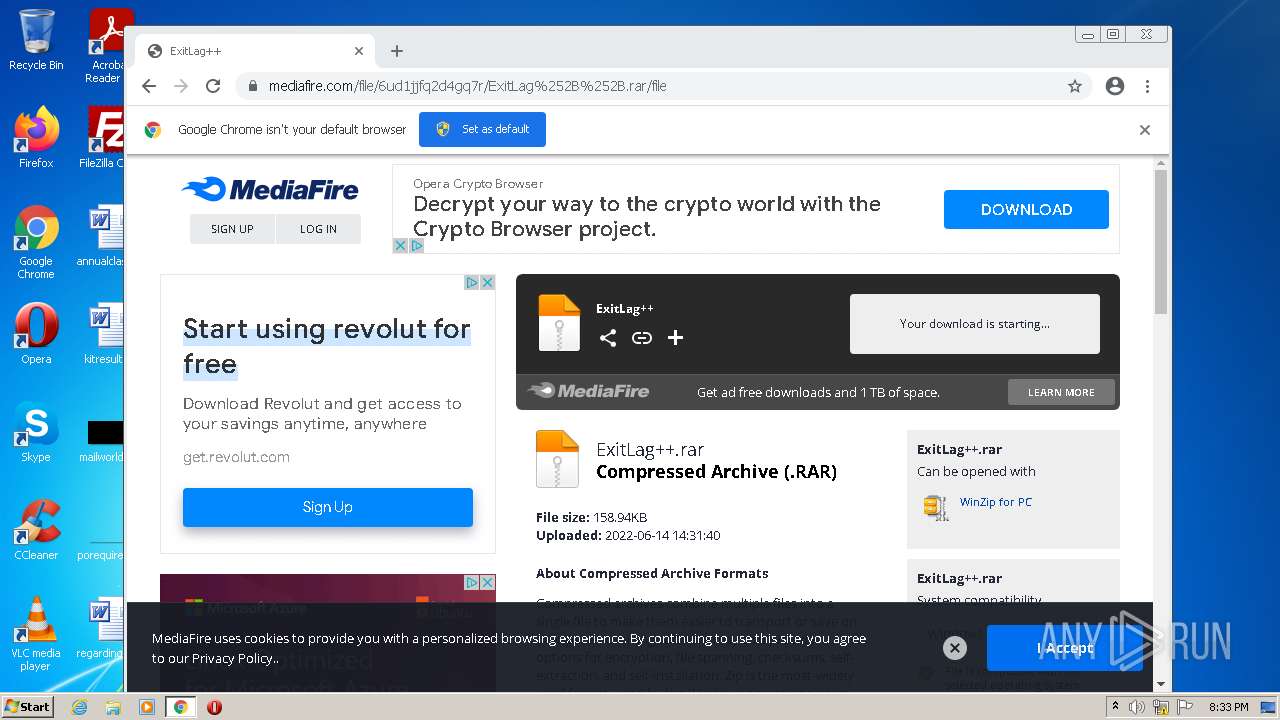Select the CCleaner desktop shortcut

pos(36,529)
